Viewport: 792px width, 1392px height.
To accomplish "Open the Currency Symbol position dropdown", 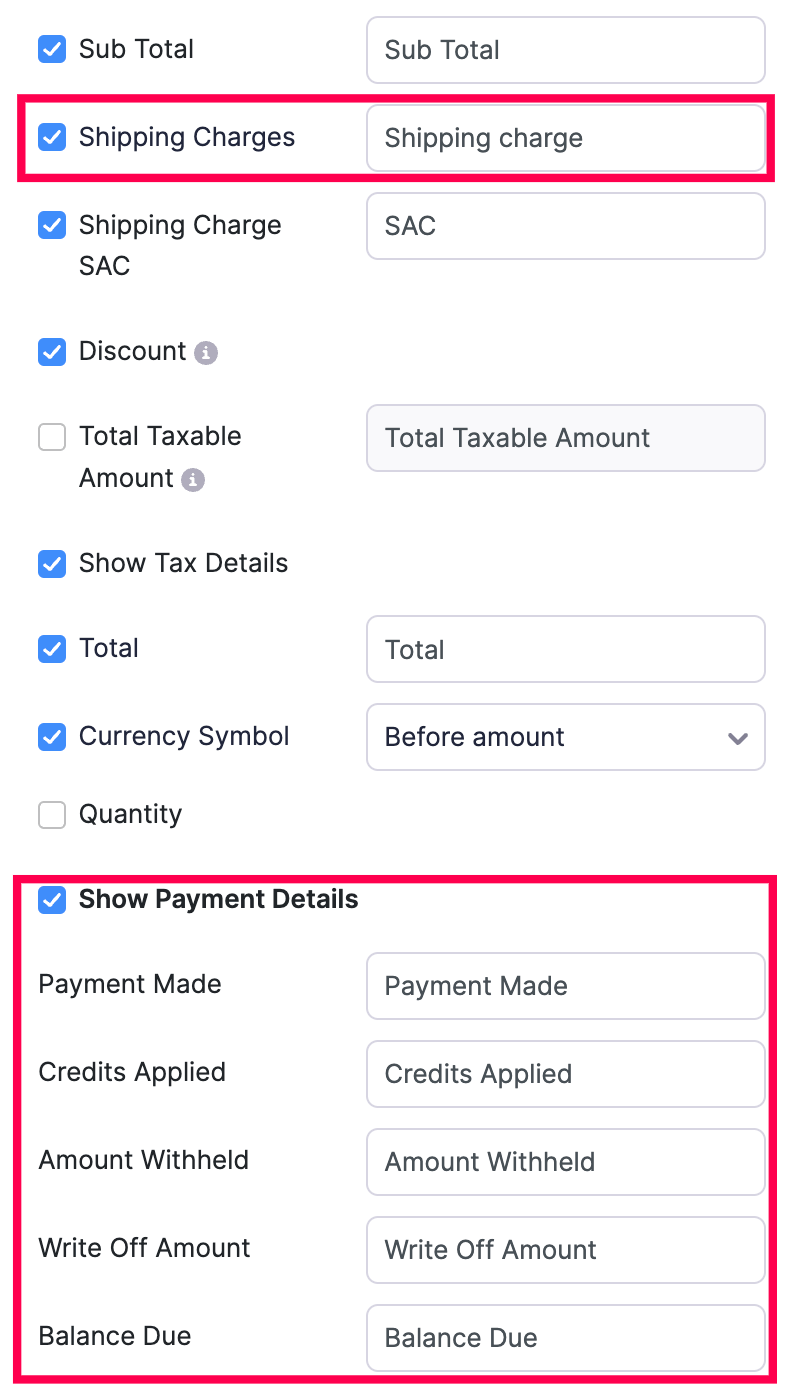I will pos(565,738).
